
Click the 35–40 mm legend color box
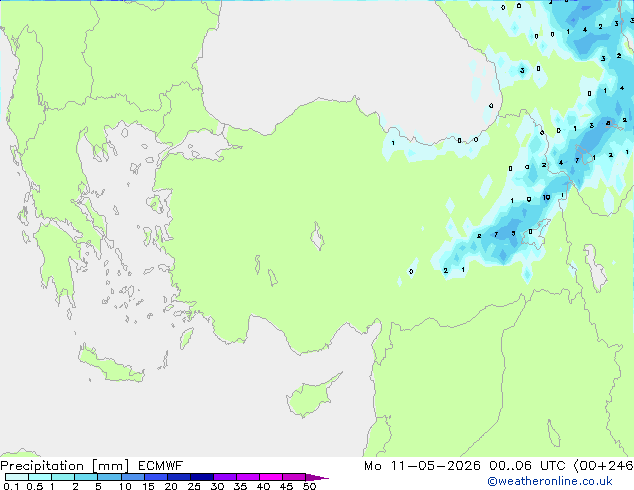[247, 477]
